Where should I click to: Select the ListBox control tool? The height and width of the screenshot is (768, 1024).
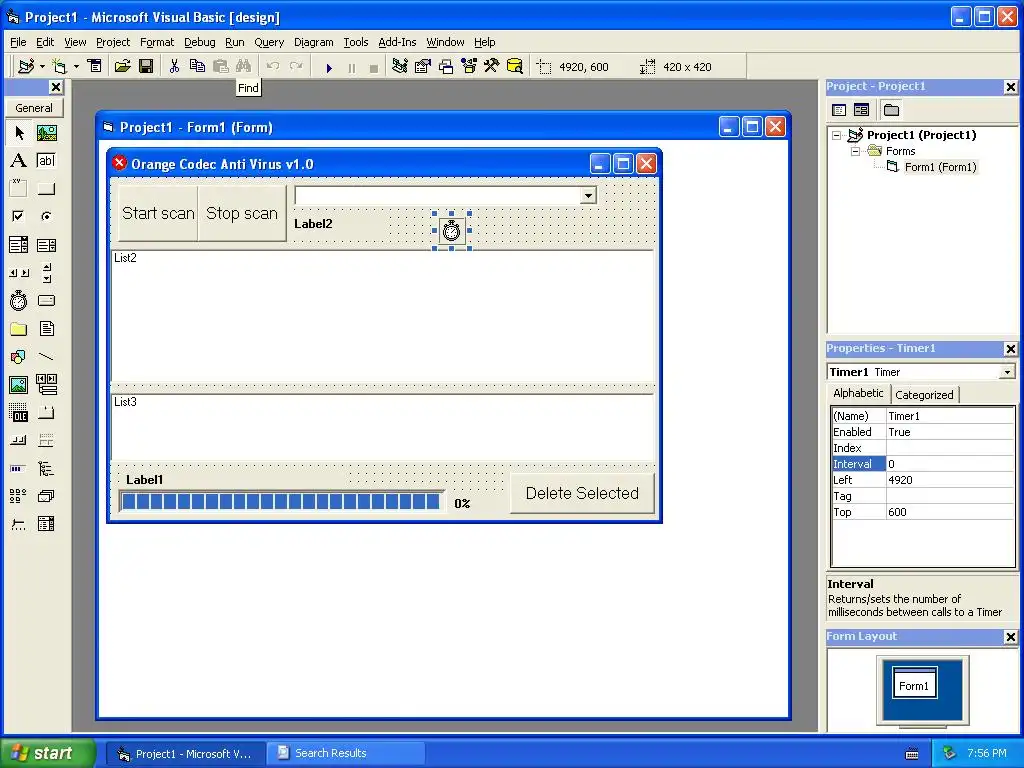pos(46,245)
